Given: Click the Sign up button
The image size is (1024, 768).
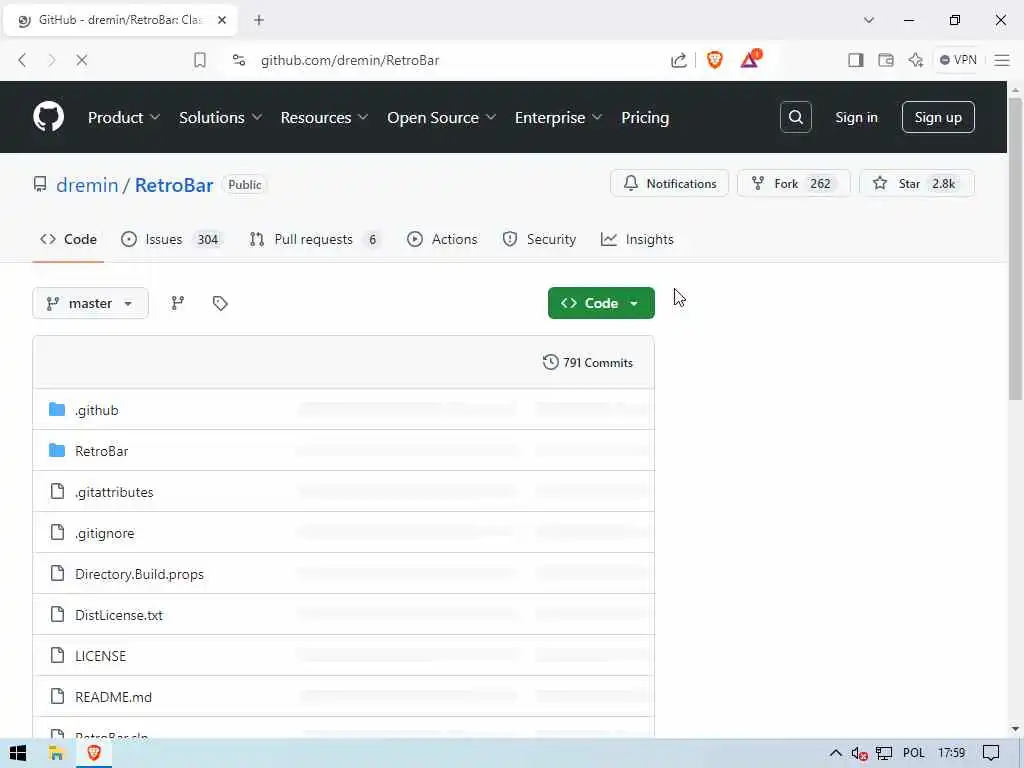Looking at the screenshot, I should pos(938,117).
